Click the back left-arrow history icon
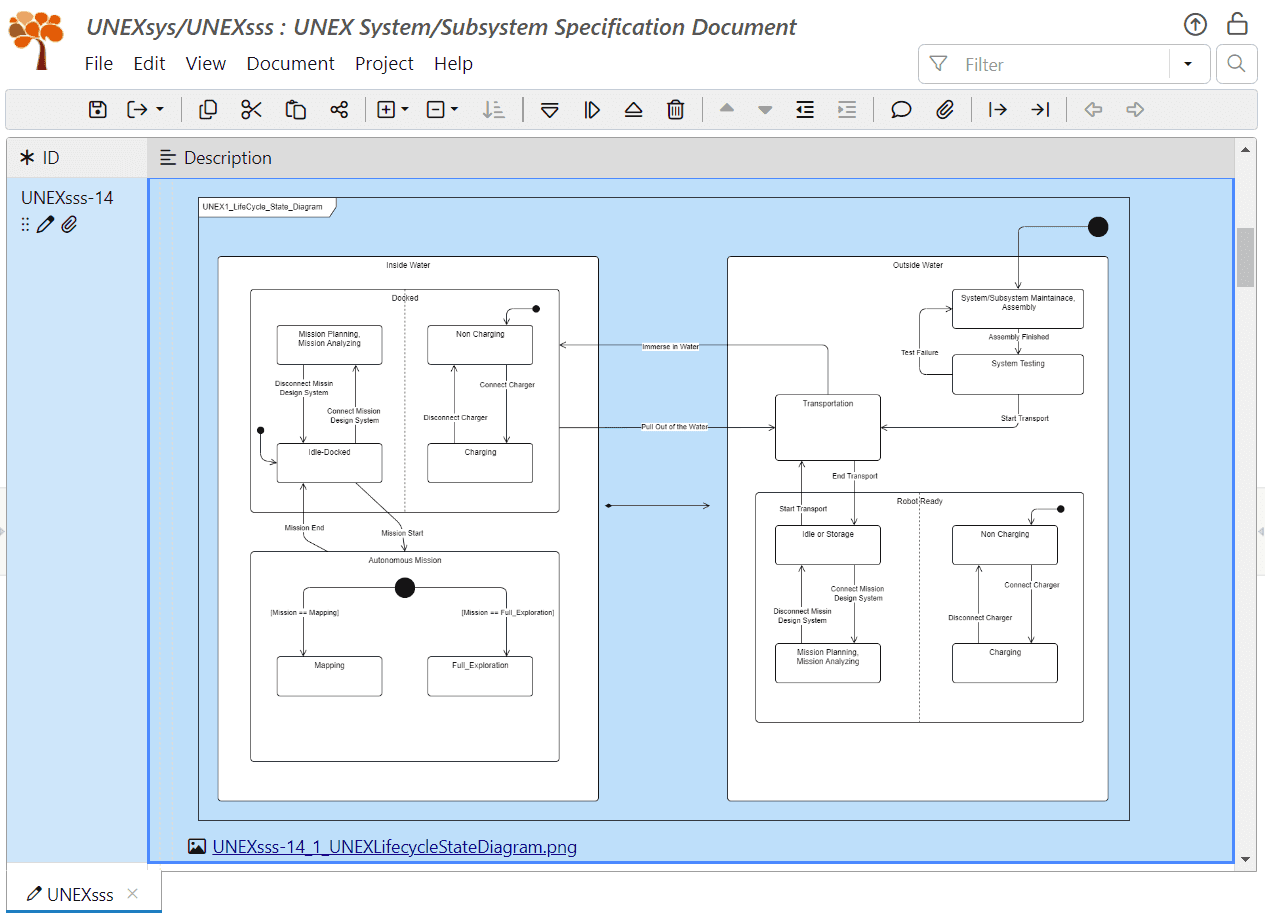The width and height of the screenshot is (1267, 913). click(1093, 110)
